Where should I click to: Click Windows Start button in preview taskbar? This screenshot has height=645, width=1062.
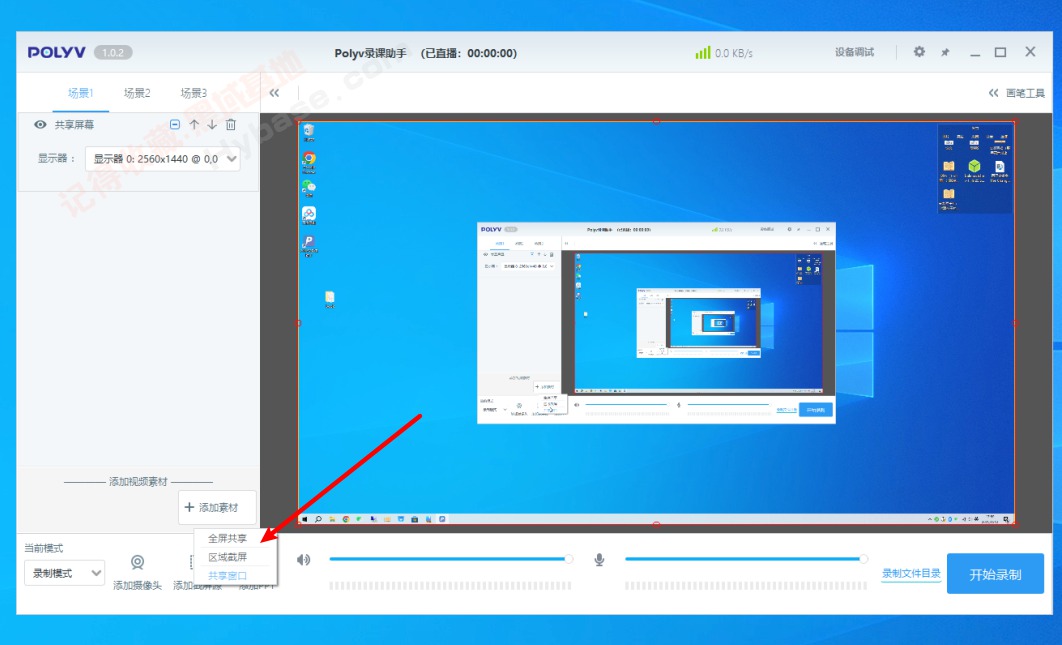pyautogui.click(x=304, y=519)
